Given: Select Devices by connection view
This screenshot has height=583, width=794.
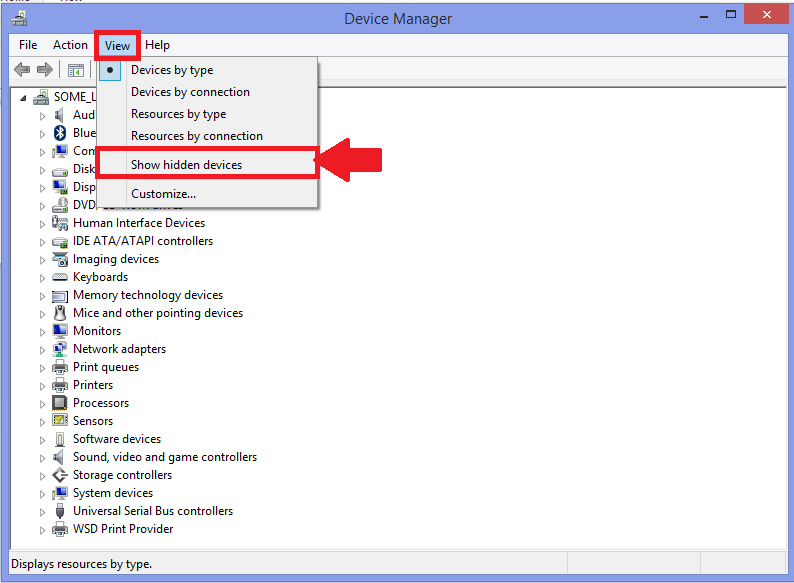Looking at the screenshot, I should [208, 92].
